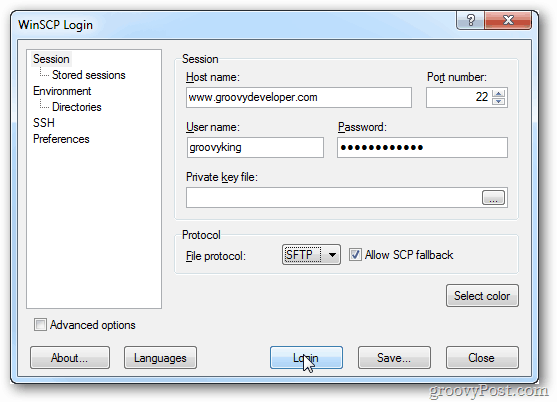Click the Host name input field
The height and width of the screenshot is (402, 557).
(x=299, y=97)
